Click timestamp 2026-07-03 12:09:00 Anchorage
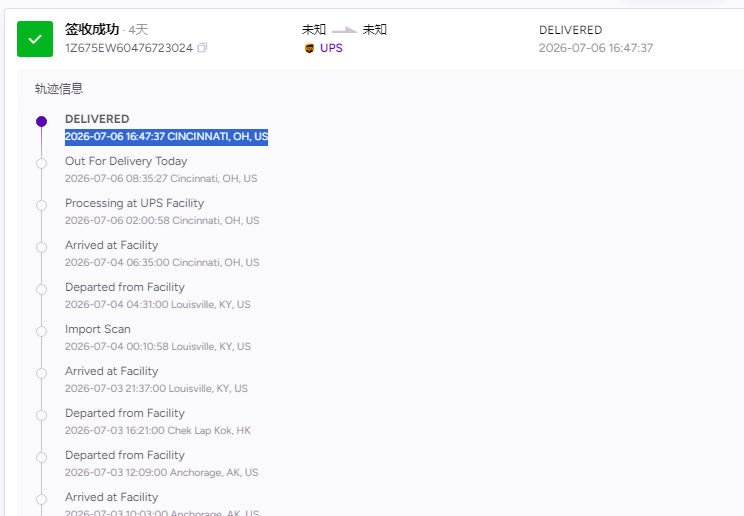The height and width of the screenshot is (516, 744). (x=161, y=472)
